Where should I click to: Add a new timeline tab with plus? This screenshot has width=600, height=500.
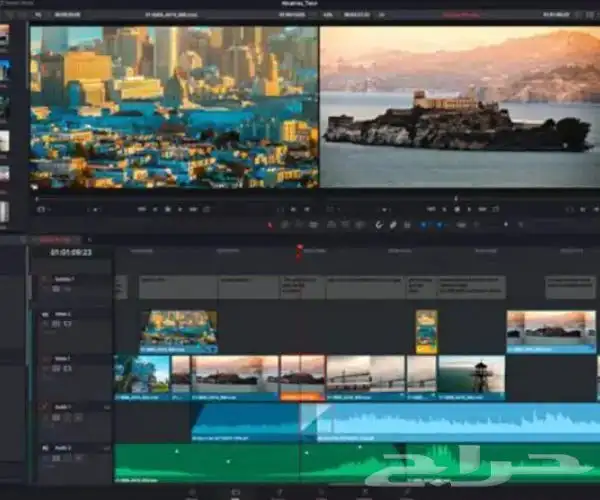coord(90,240)
